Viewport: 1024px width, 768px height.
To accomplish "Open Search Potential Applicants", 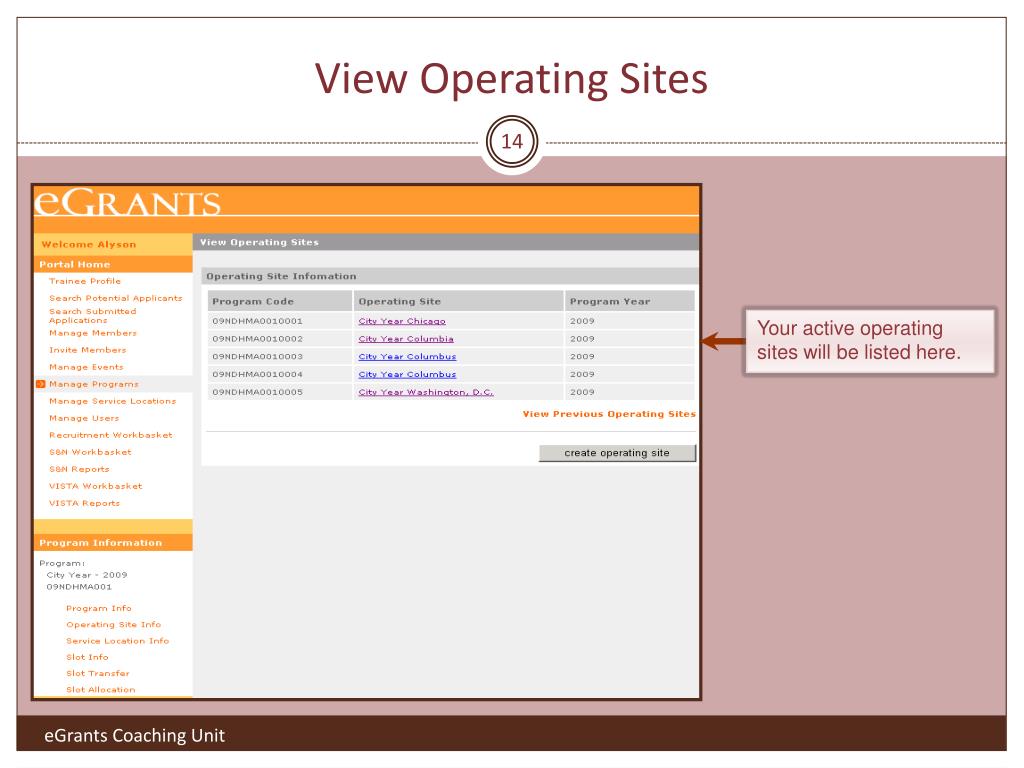I will point(116,298).
